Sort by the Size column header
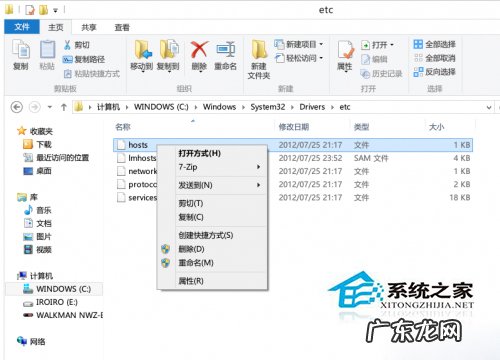The width and height of the screenshot is (500, 360). pos(436,127)
